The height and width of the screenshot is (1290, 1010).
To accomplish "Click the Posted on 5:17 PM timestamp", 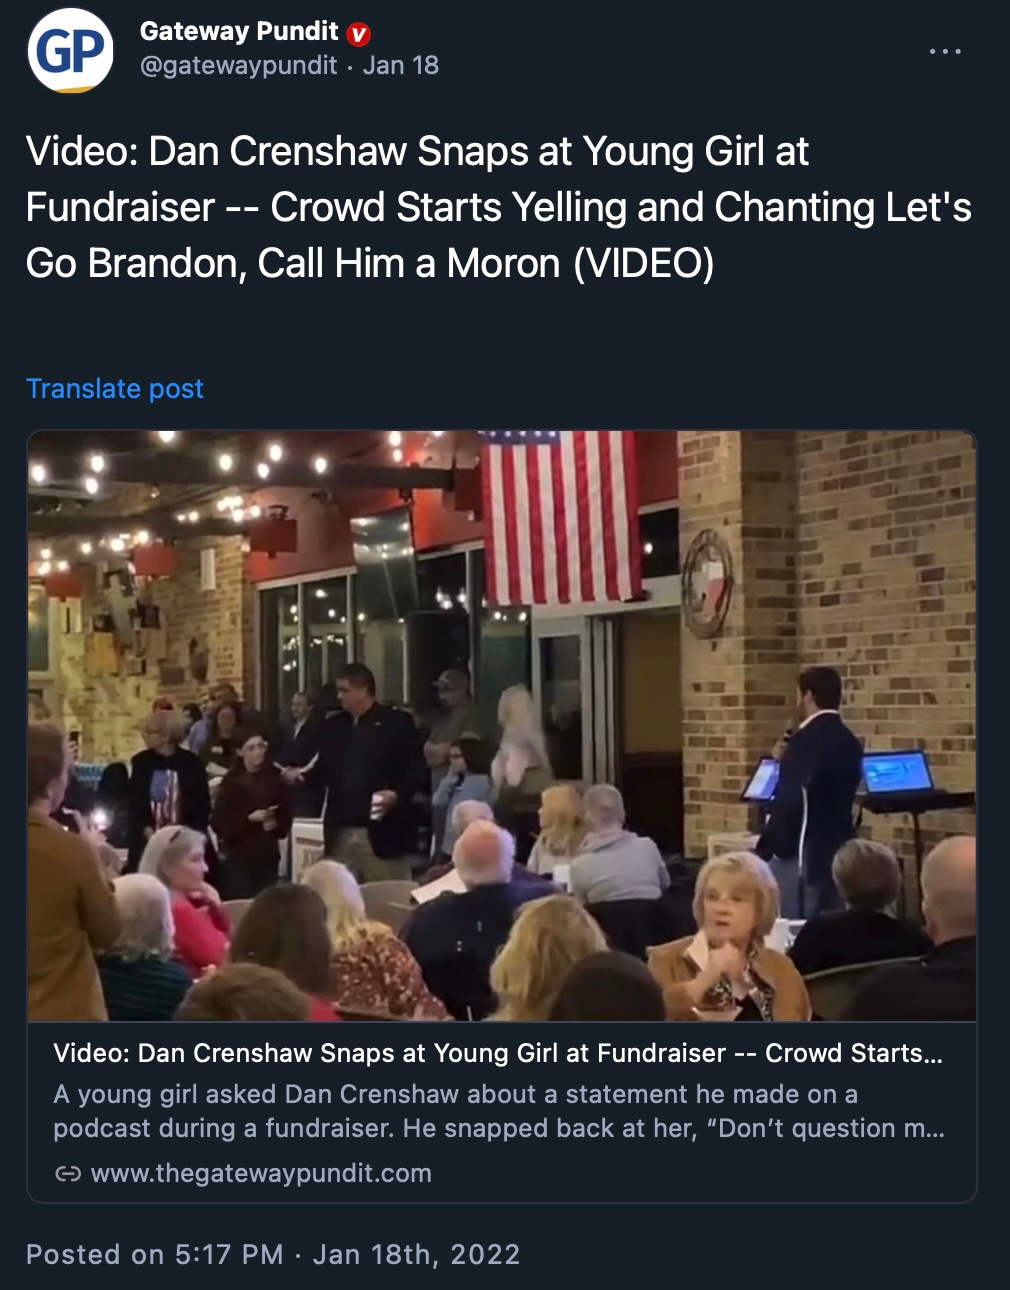I will pyautogui.click(x=273, y=1255).
